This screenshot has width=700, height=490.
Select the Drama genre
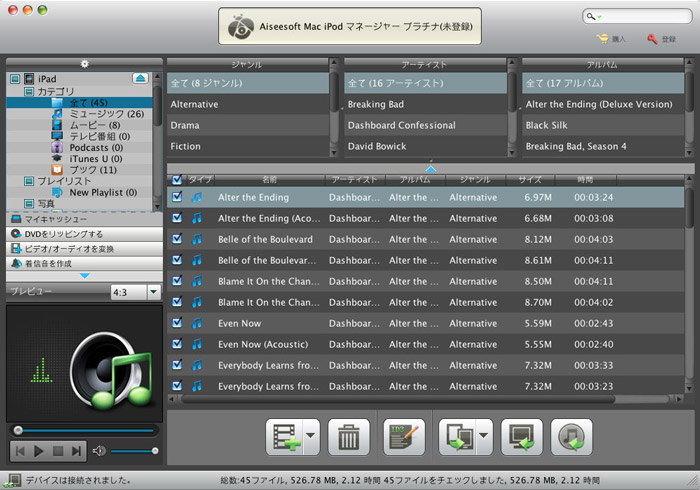[186, 125]
